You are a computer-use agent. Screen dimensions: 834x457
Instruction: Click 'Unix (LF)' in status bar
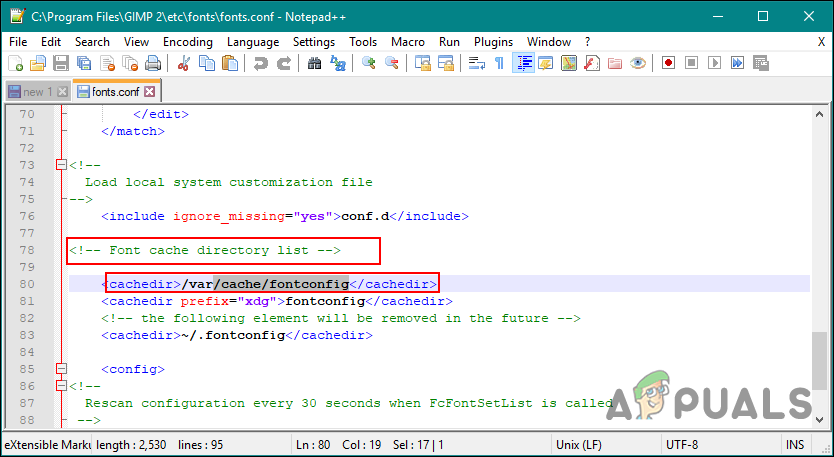pos(580,445)
